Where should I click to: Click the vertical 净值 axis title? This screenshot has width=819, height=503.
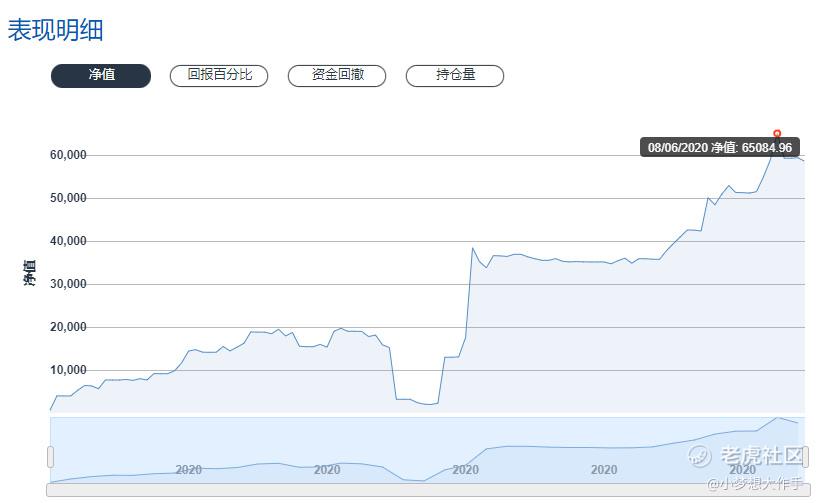[x=30, y=273]
